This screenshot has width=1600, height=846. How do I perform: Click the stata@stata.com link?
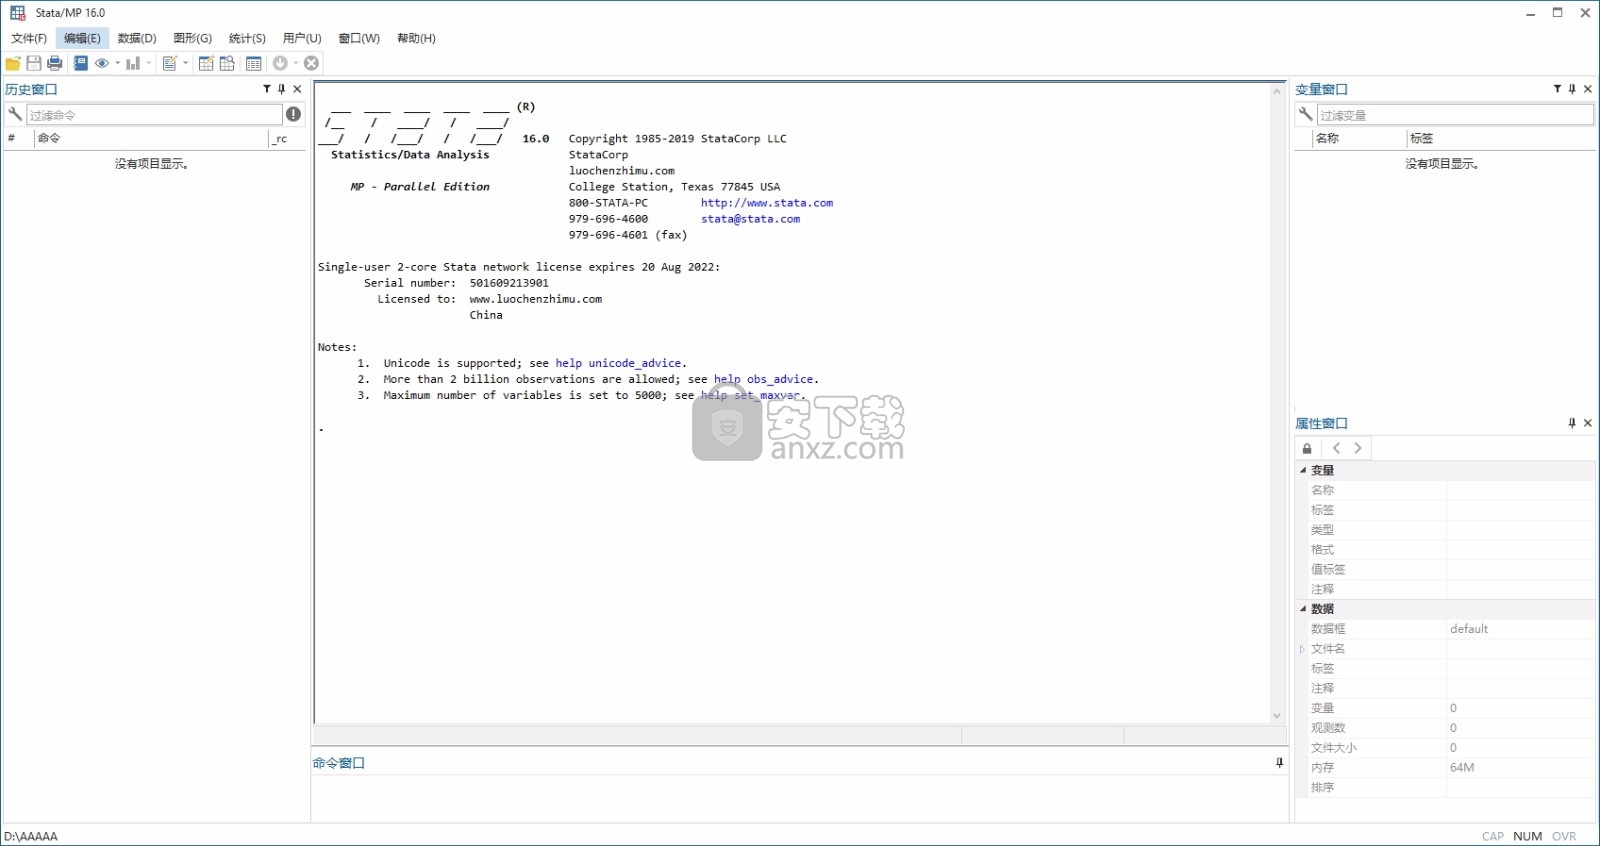click(x=750, y=219)
